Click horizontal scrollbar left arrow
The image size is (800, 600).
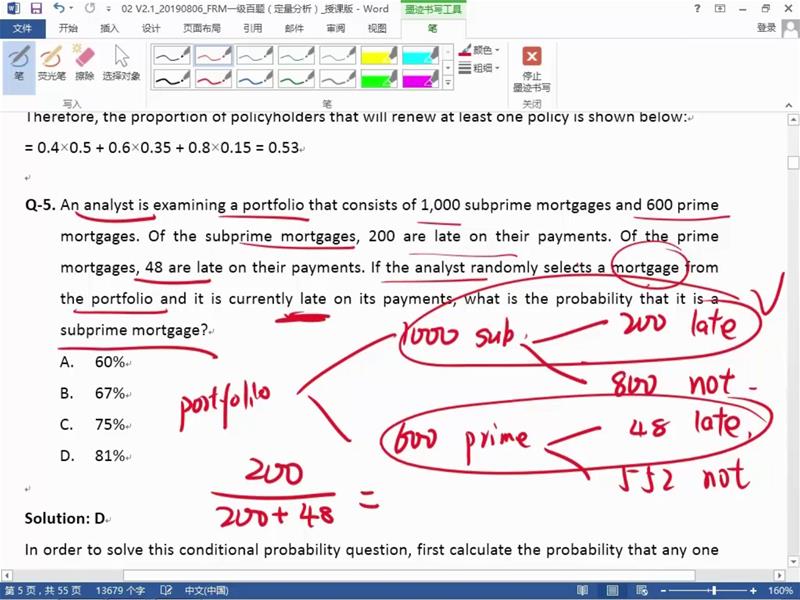(x=6, y=575)
